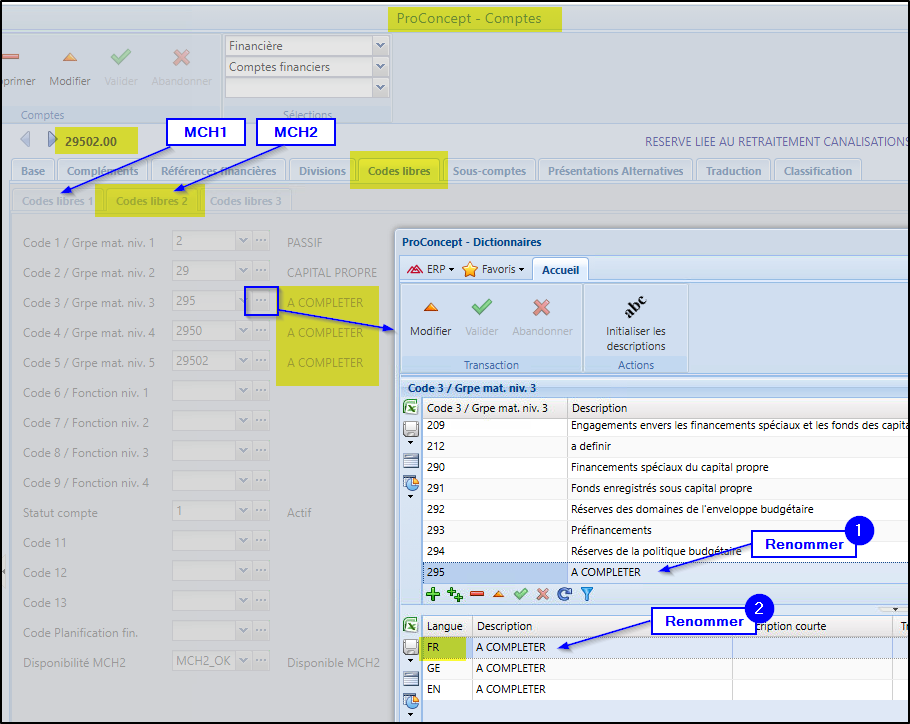910x724 pixels.
Task: Click the next record arrow beside 29502.00
Action: (x=52, y=141)
